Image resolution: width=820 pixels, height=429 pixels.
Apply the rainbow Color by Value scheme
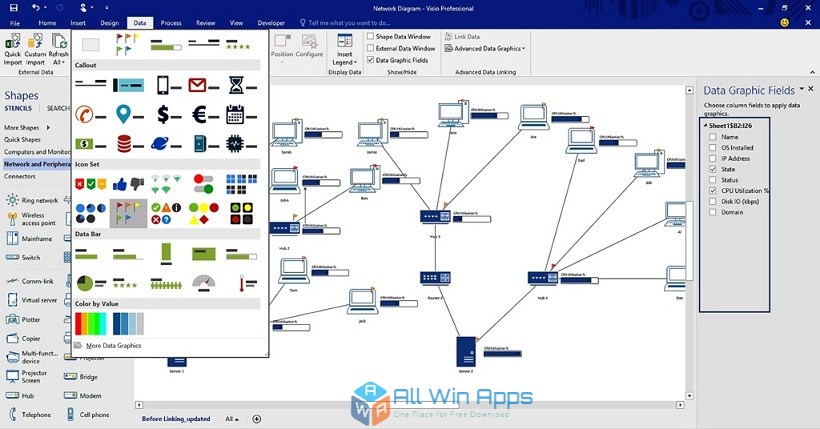pos(90,323)
